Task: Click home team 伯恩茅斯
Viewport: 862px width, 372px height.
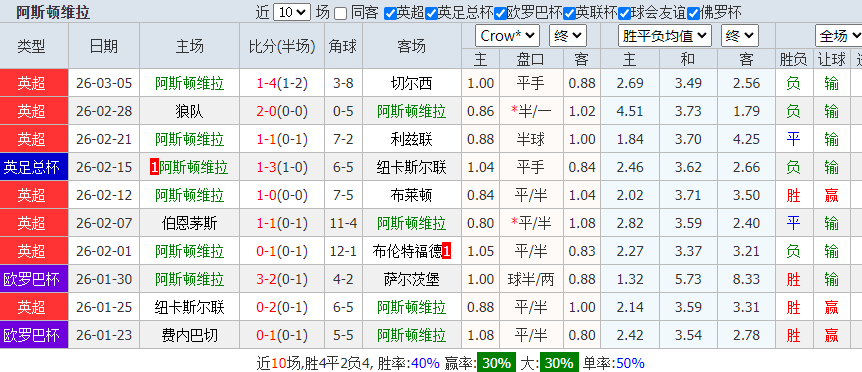Action: pyautogui.click(x=190, y=223)
